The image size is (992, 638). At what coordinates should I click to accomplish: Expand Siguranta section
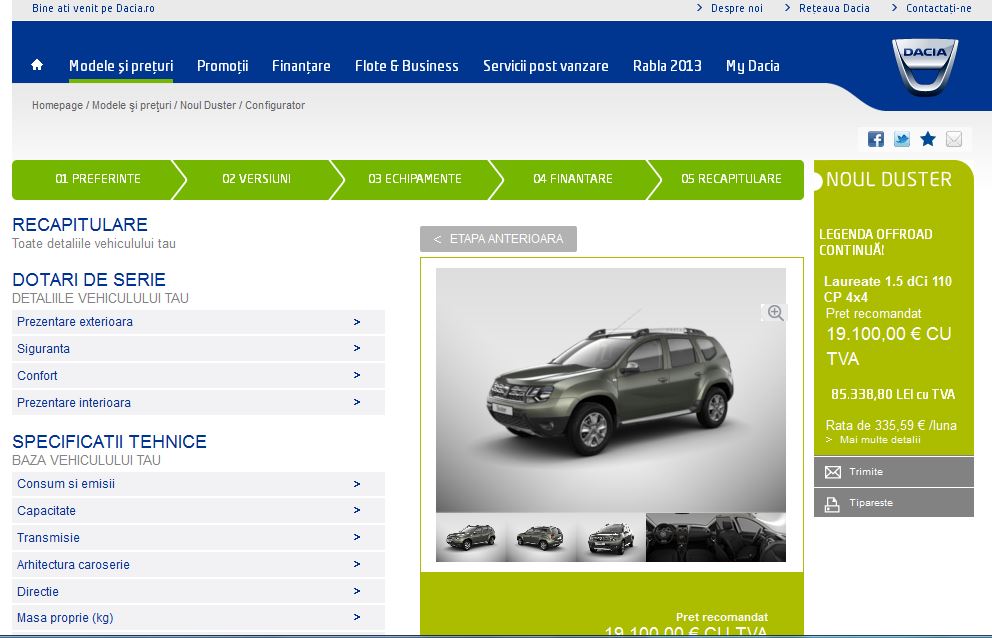(x=198, y=349)
